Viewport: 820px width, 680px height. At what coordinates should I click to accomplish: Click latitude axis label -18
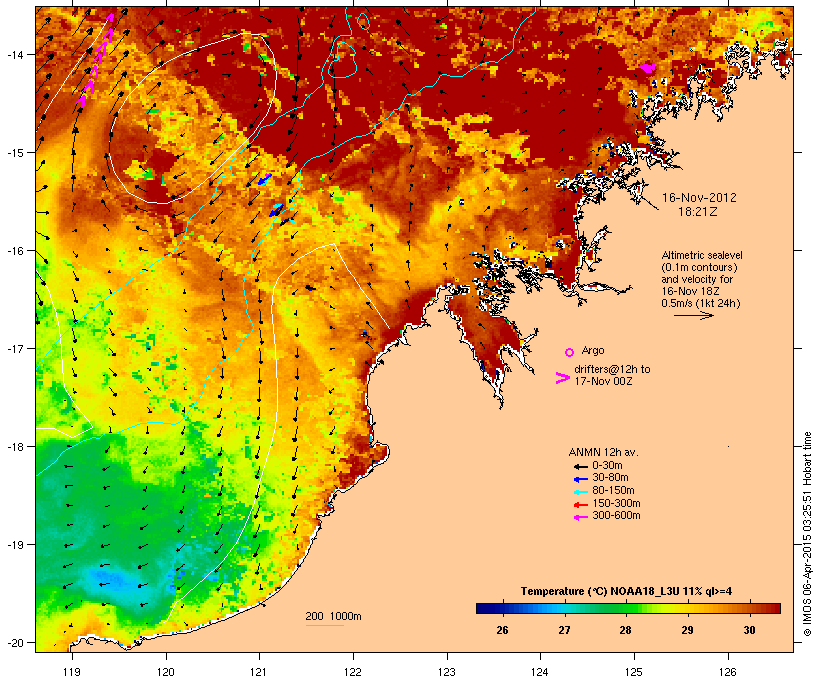[15, 446]
